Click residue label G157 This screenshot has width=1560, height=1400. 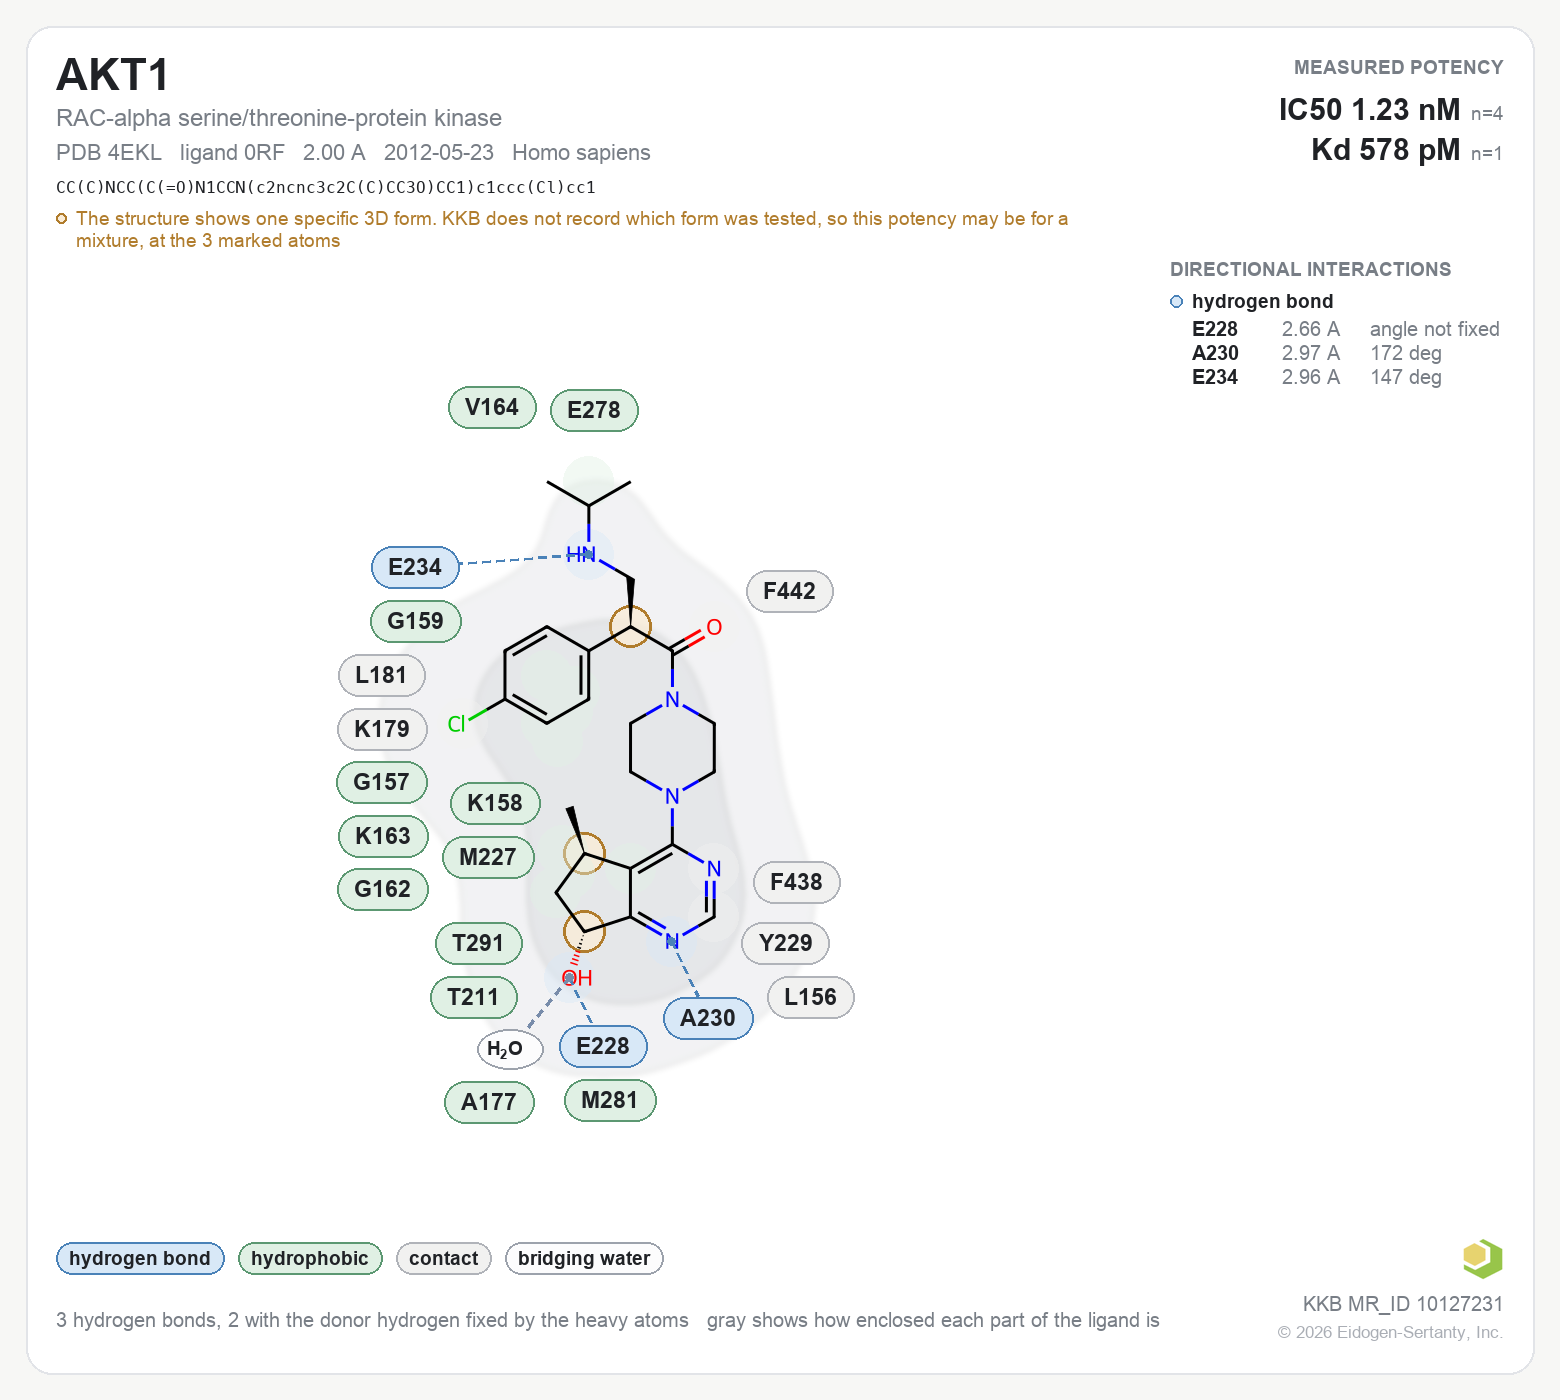[381, 782]
